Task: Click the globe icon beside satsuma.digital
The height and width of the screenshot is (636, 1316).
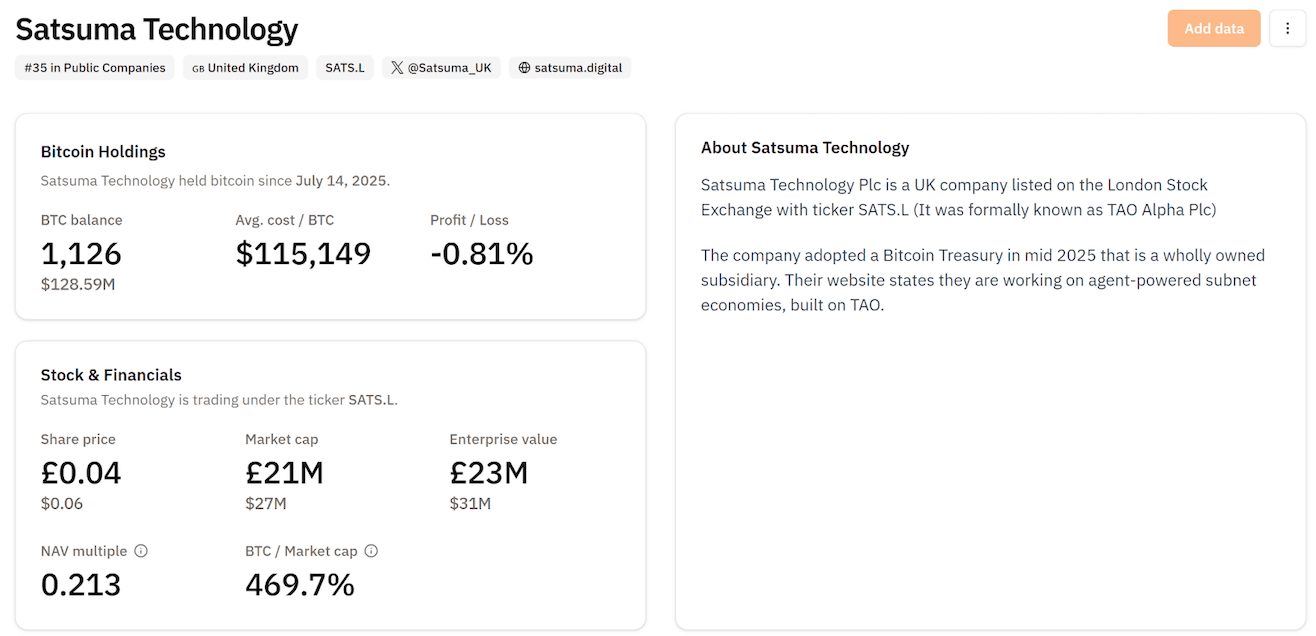Action: tap(524, 68)
